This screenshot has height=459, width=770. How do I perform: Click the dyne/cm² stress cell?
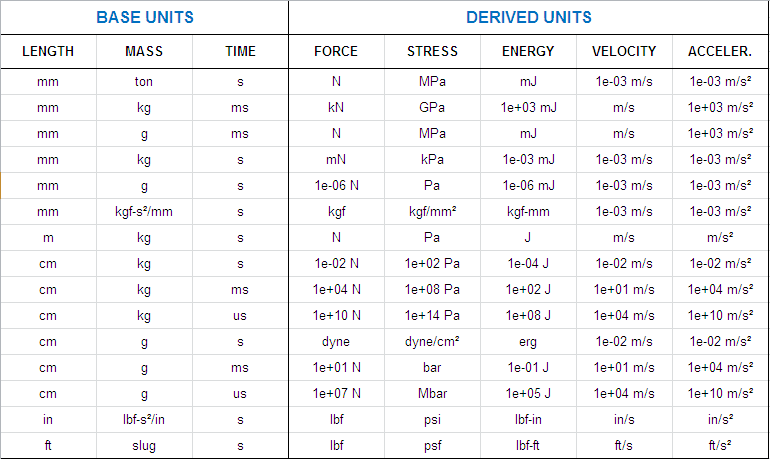pos(432,341)
